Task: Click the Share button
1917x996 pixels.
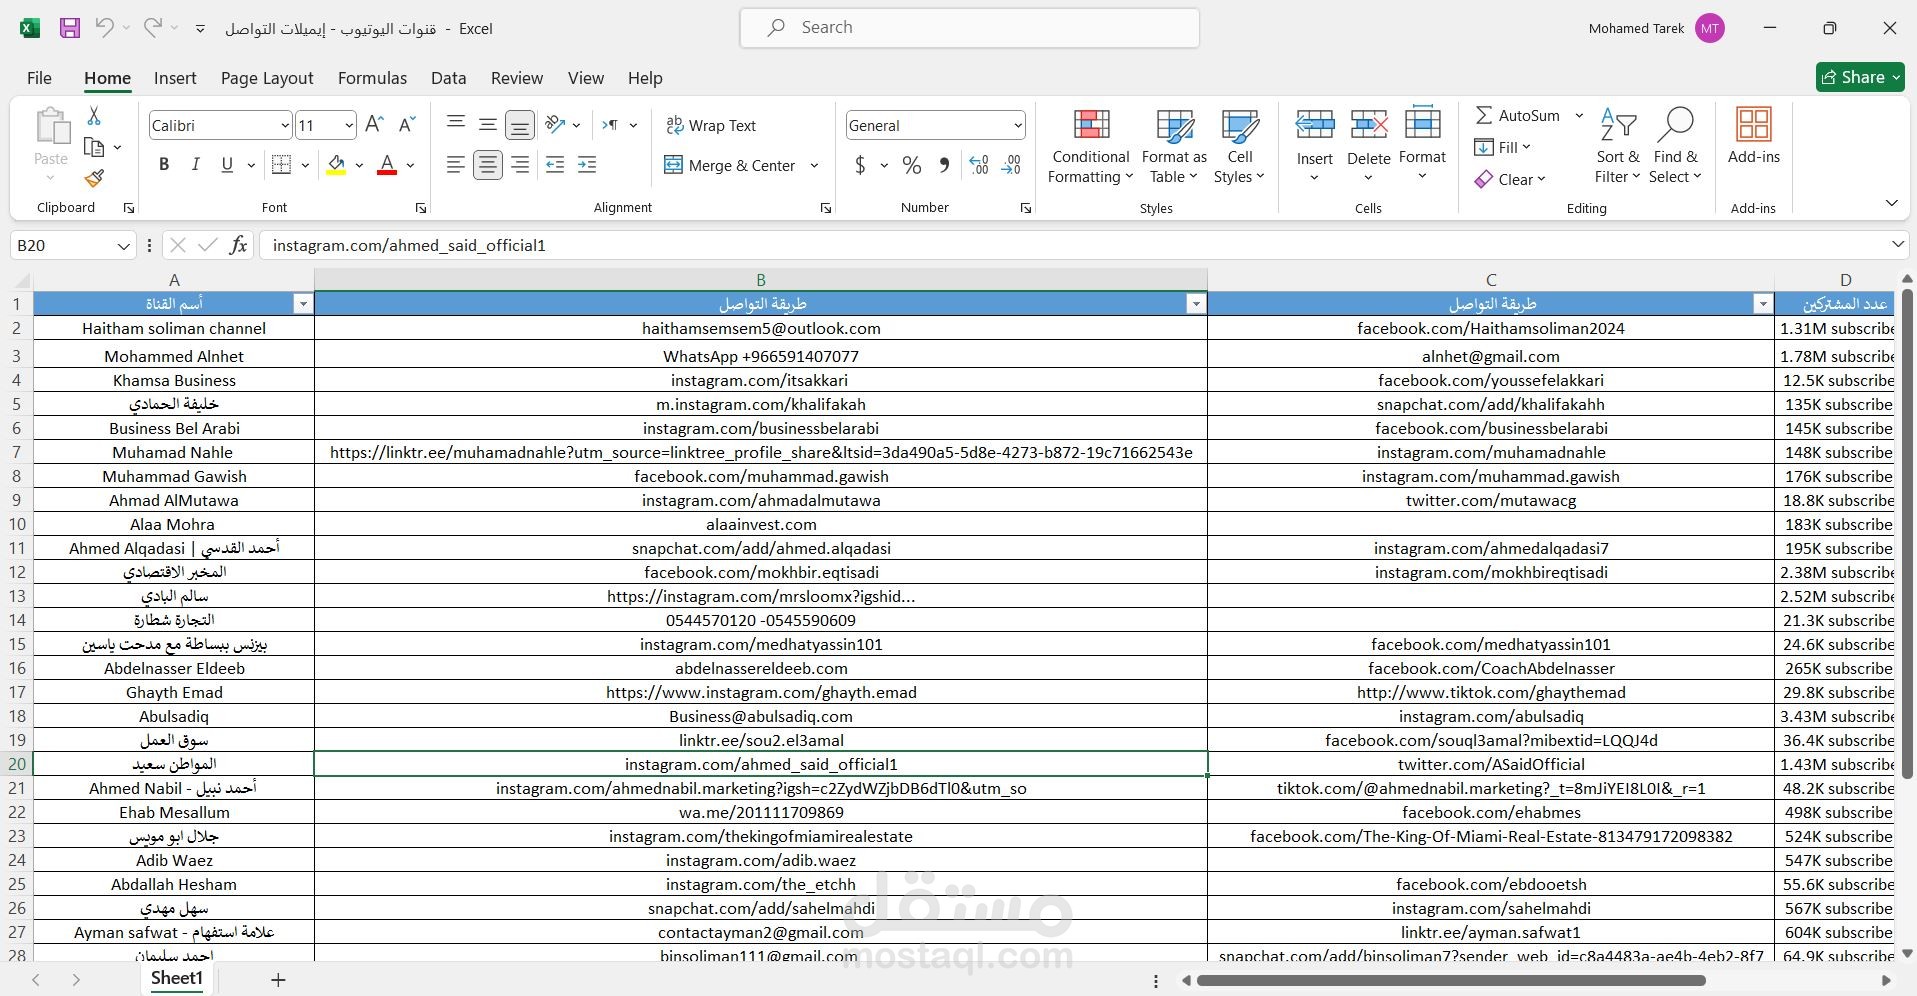Action: [1860, 77]
